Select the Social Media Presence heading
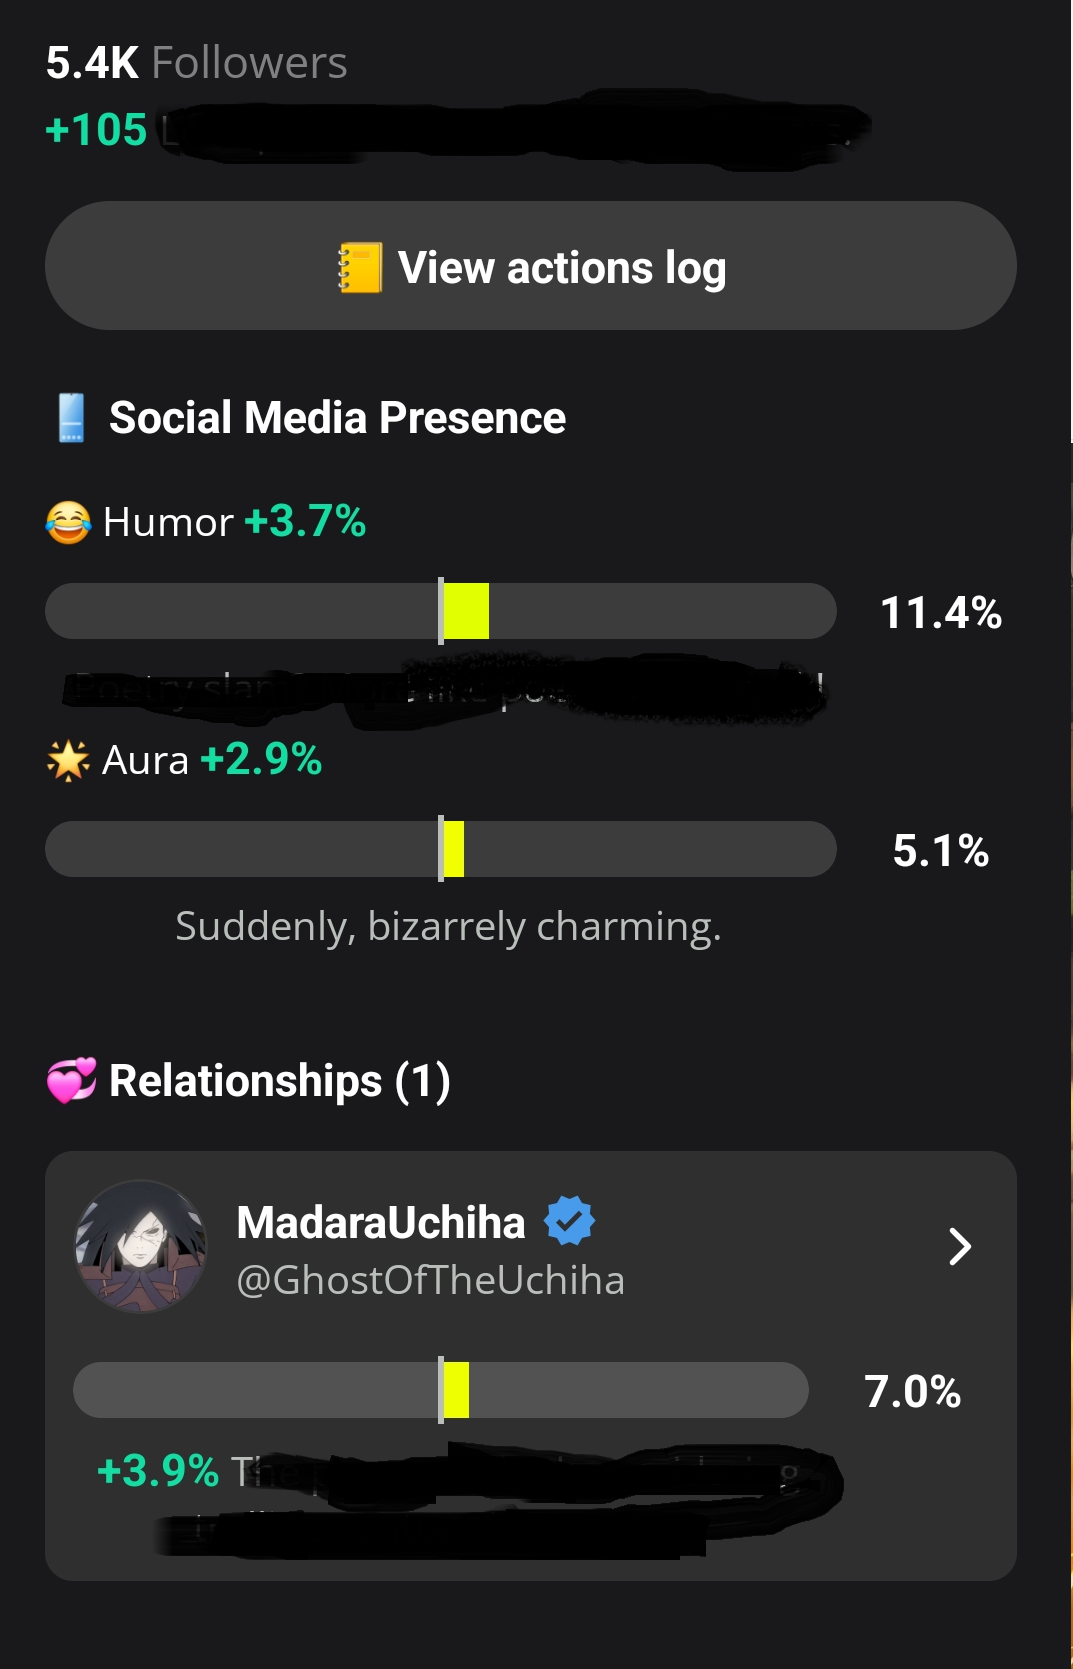The width and height of the screenshot is (1073, 1669). coord(337,418)
